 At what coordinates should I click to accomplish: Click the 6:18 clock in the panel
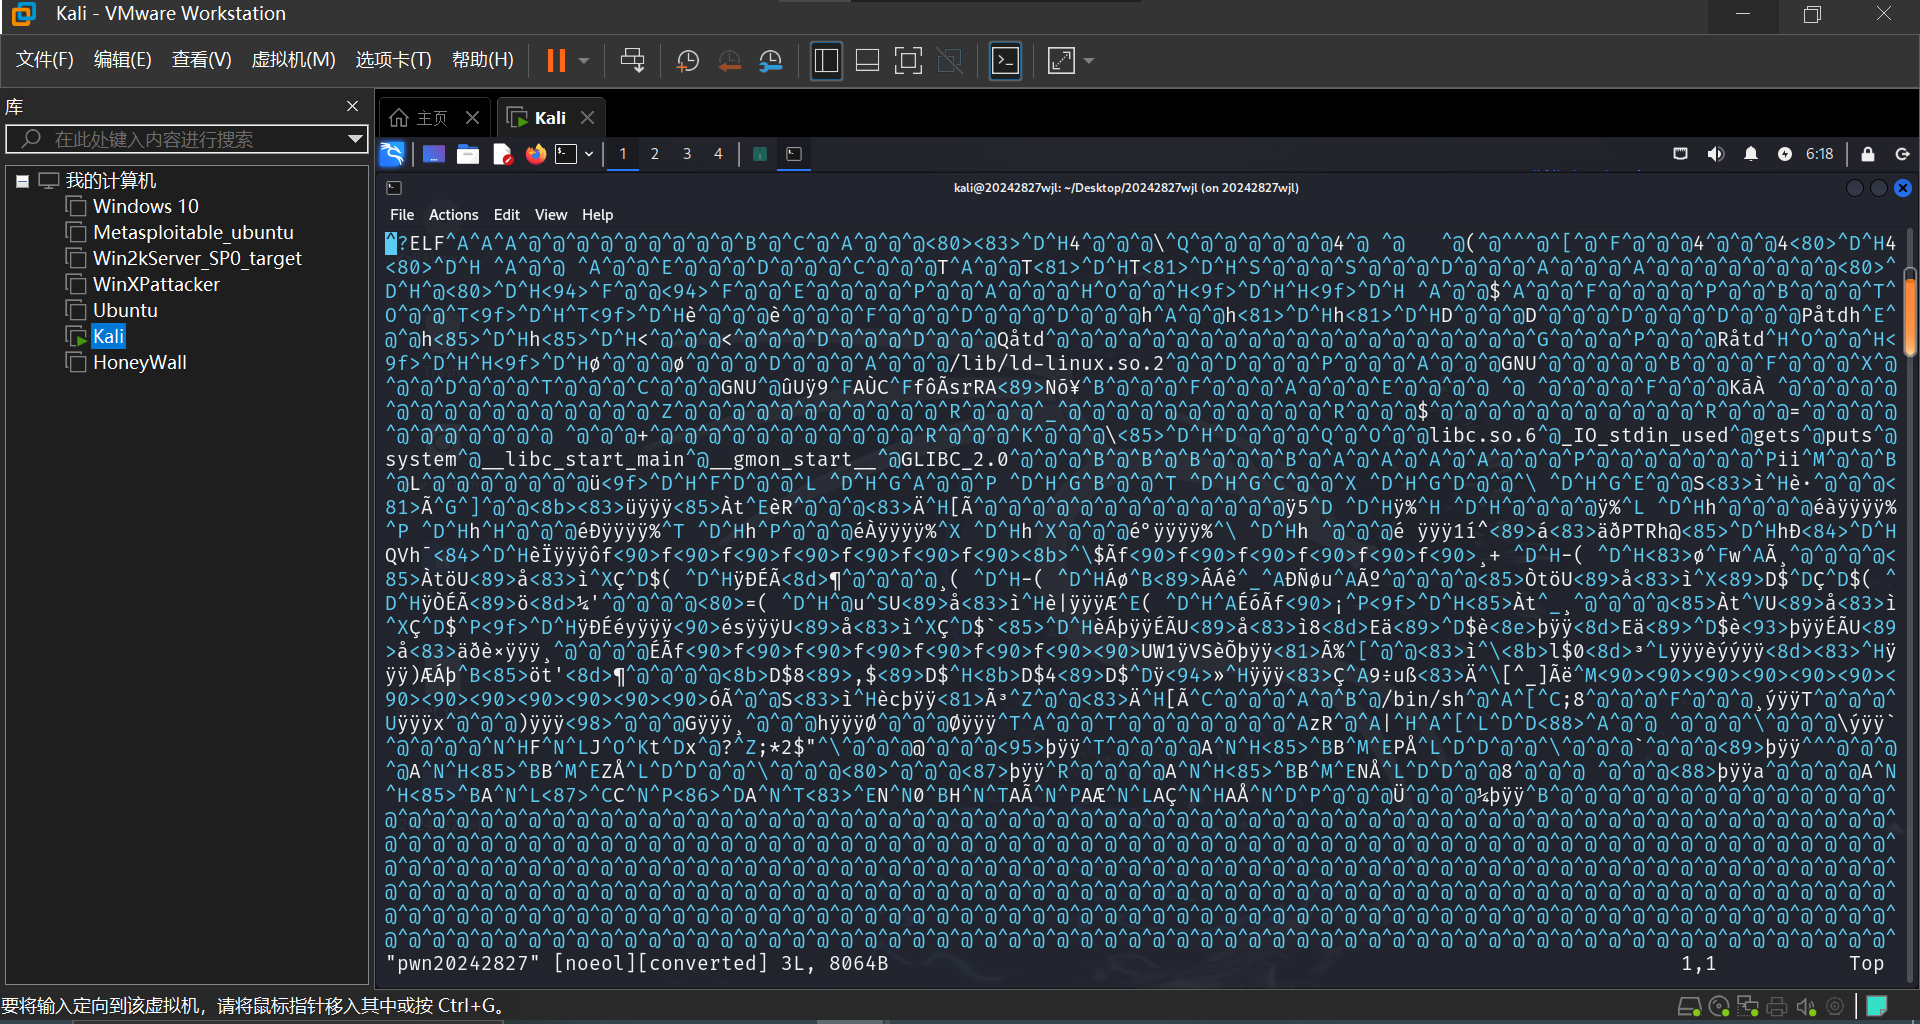1820,154
